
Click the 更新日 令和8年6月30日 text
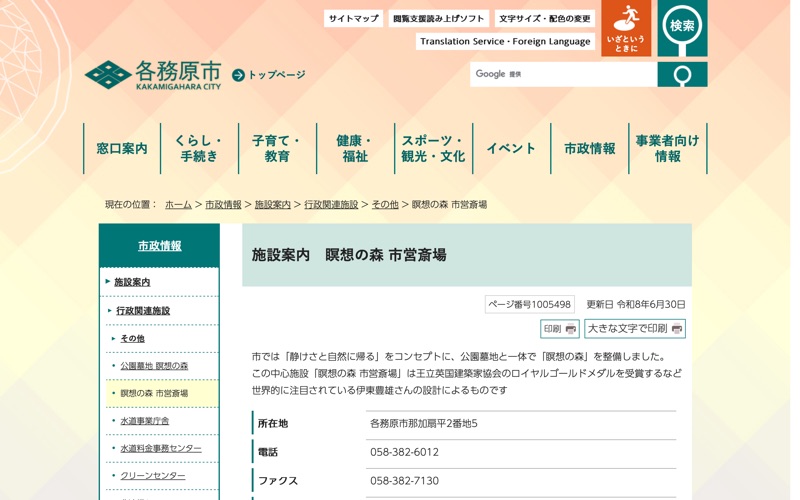click(x=636, y=305)
